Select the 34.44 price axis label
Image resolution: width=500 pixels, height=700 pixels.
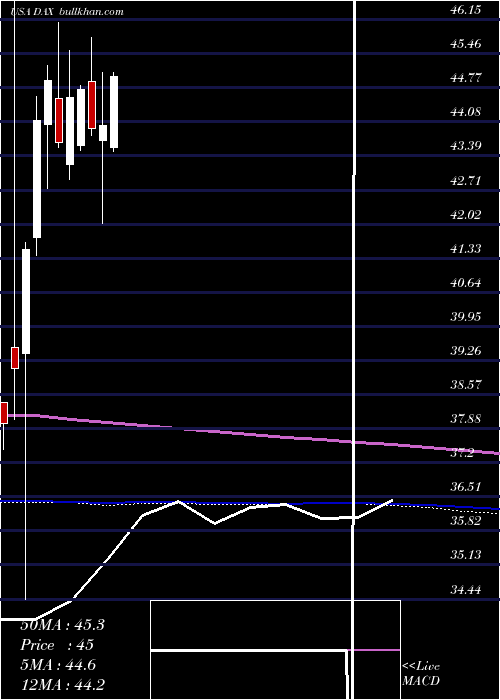tap(466, 589)
